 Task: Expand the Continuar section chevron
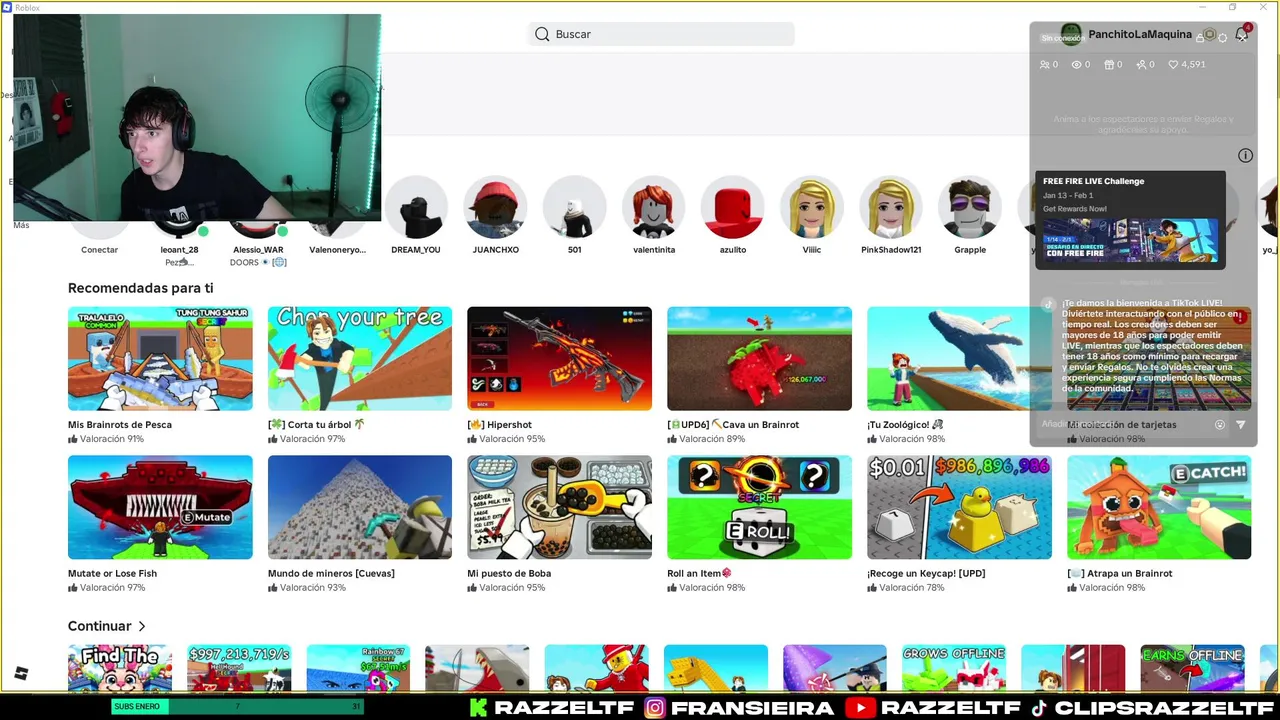point(142,626)
